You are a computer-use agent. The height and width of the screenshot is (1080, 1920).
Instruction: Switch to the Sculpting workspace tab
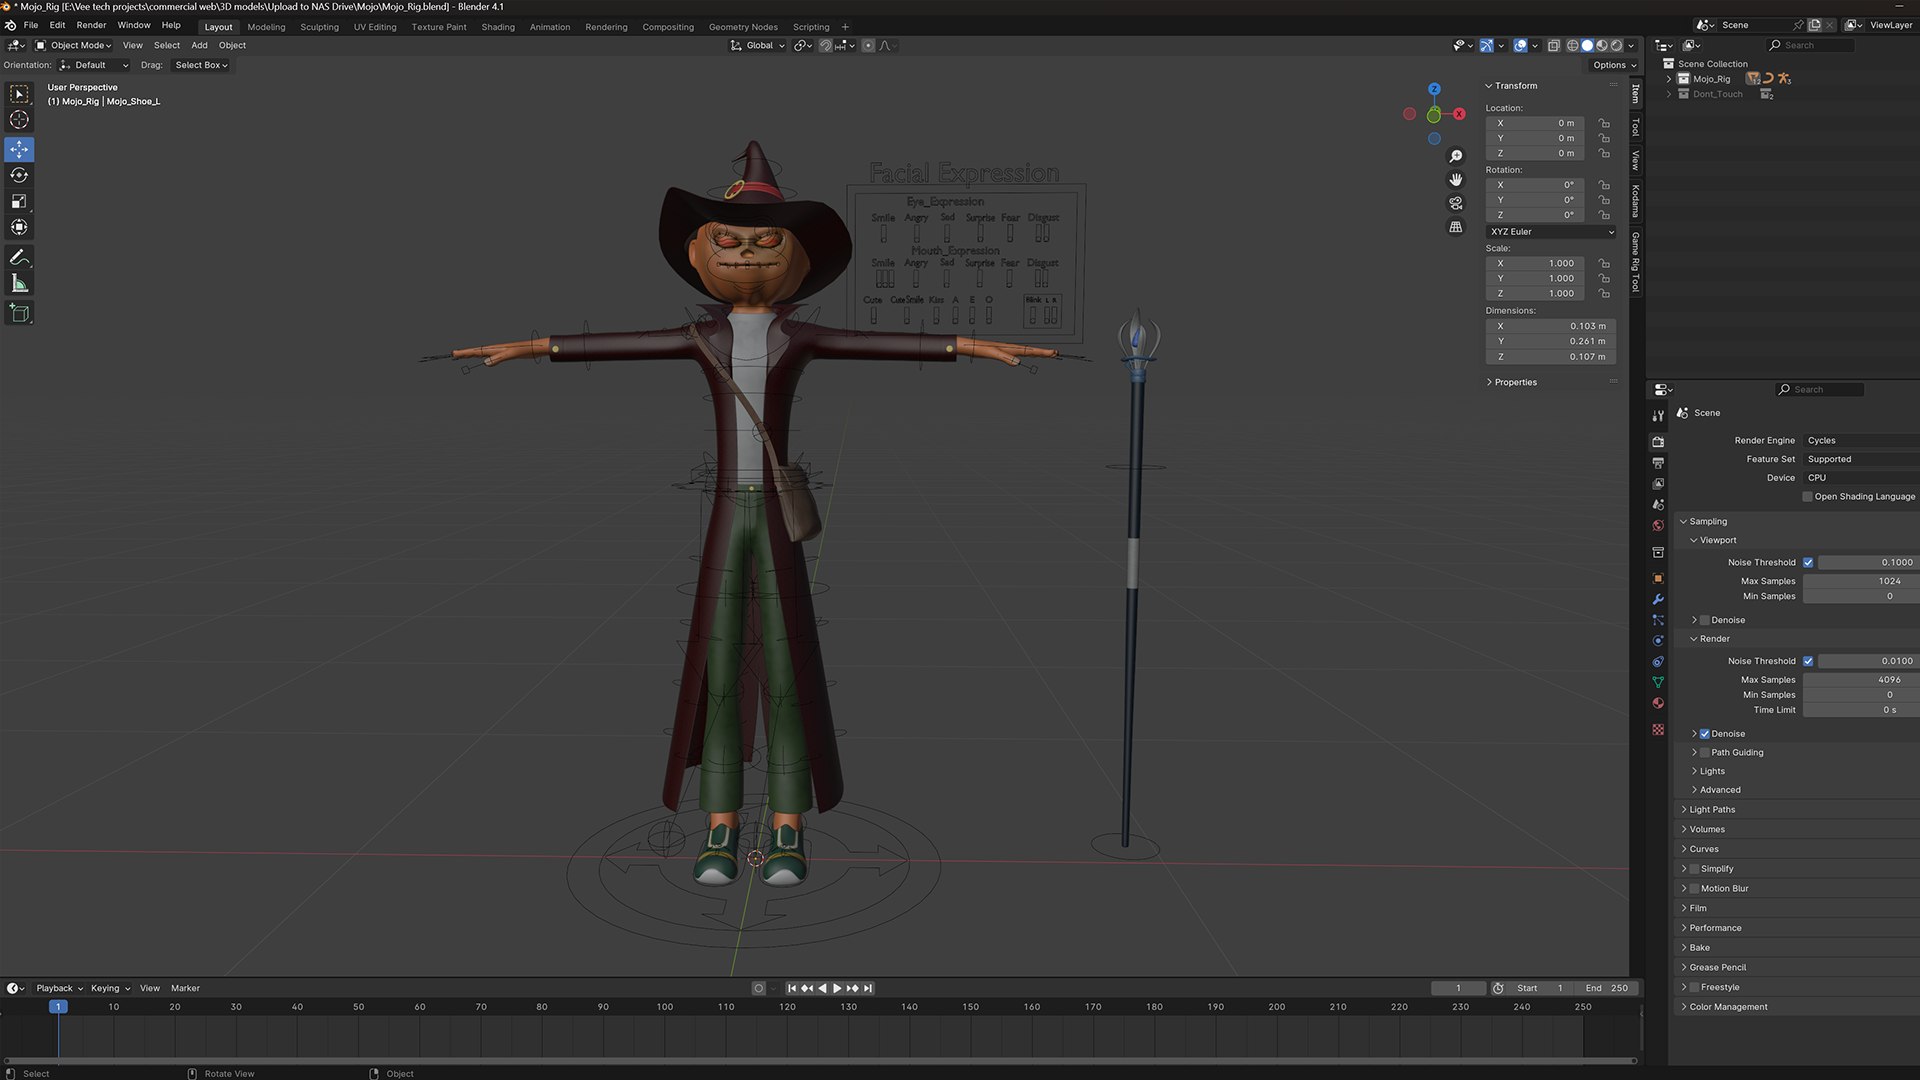(x=319, y=27)
